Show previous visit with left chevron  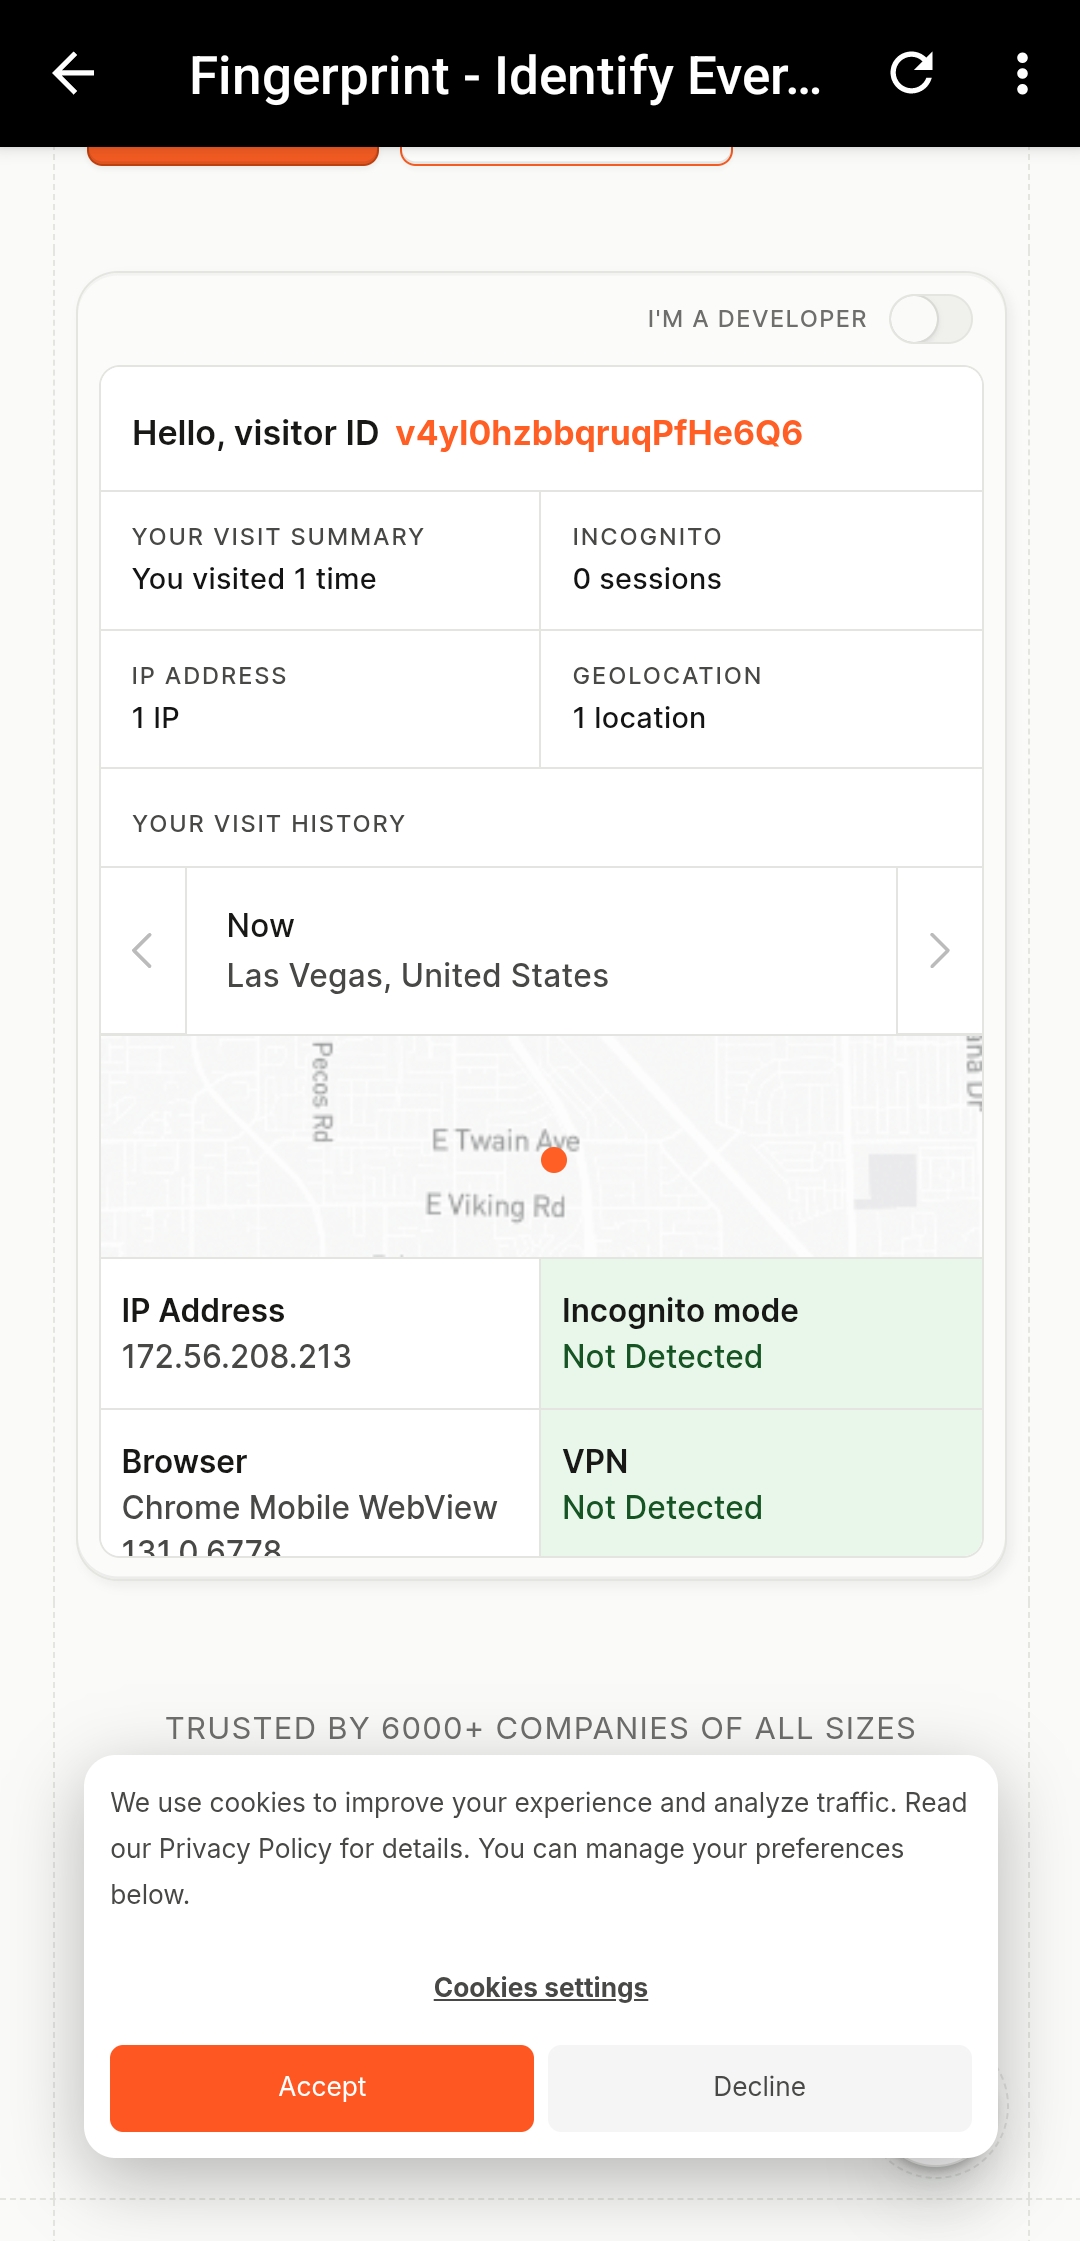[143, 950]
